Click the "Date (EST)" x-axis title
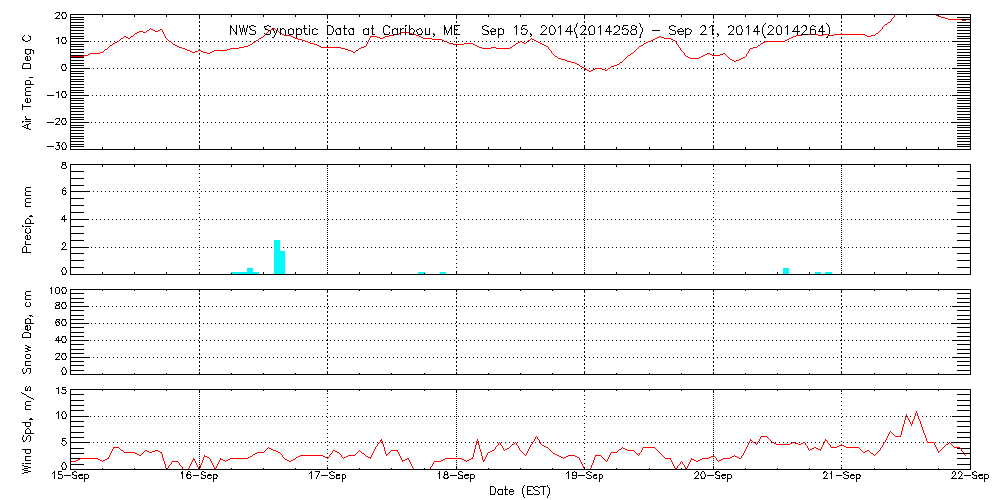 pos(521,491)
